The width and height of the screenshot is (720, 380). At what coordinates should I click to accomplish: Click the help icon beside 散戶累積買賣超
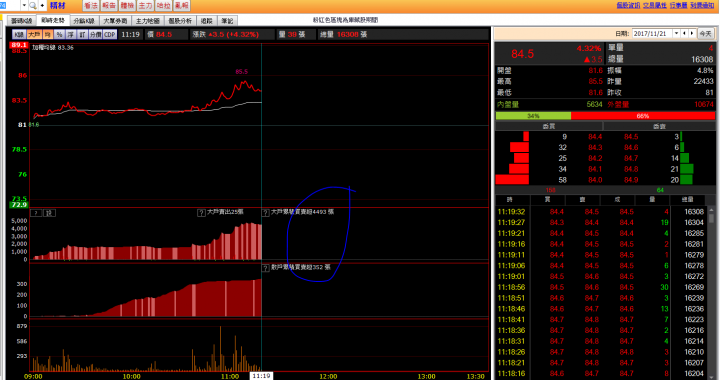point(265,268)
